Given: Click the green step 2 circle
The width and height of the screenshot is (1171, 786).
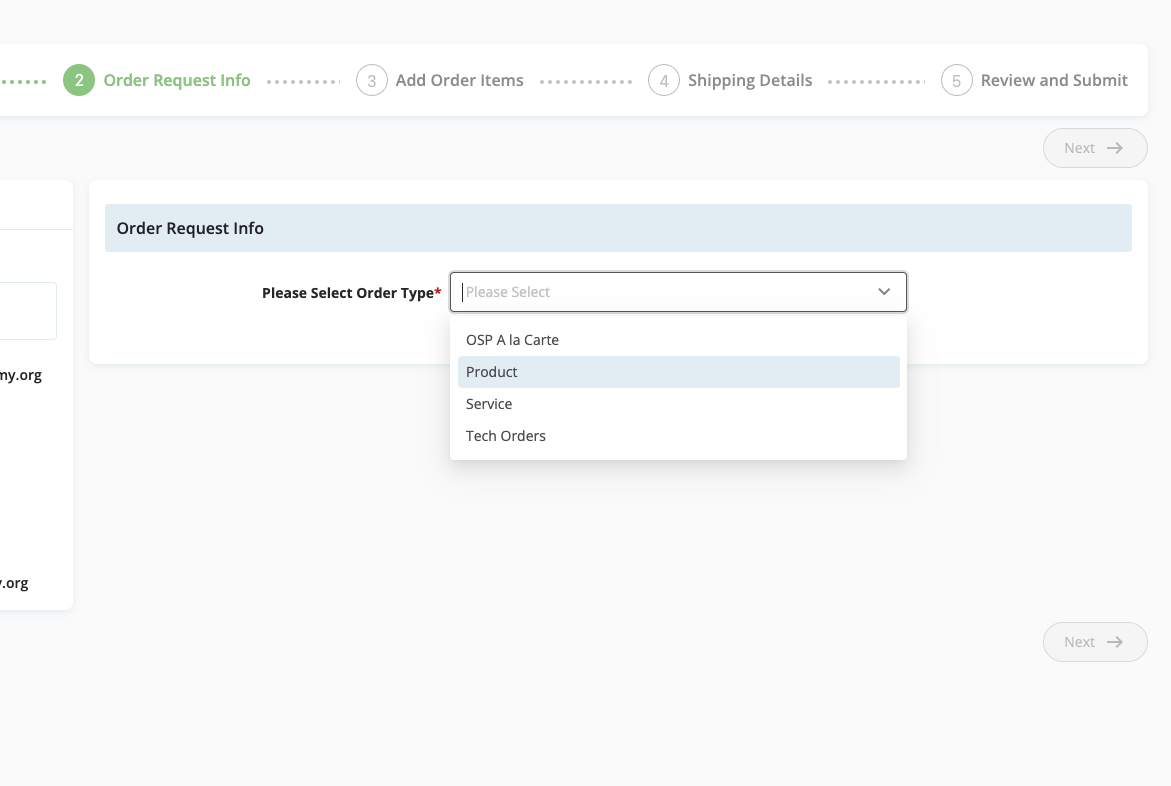Looking at the screenshot, I should 79,81.
